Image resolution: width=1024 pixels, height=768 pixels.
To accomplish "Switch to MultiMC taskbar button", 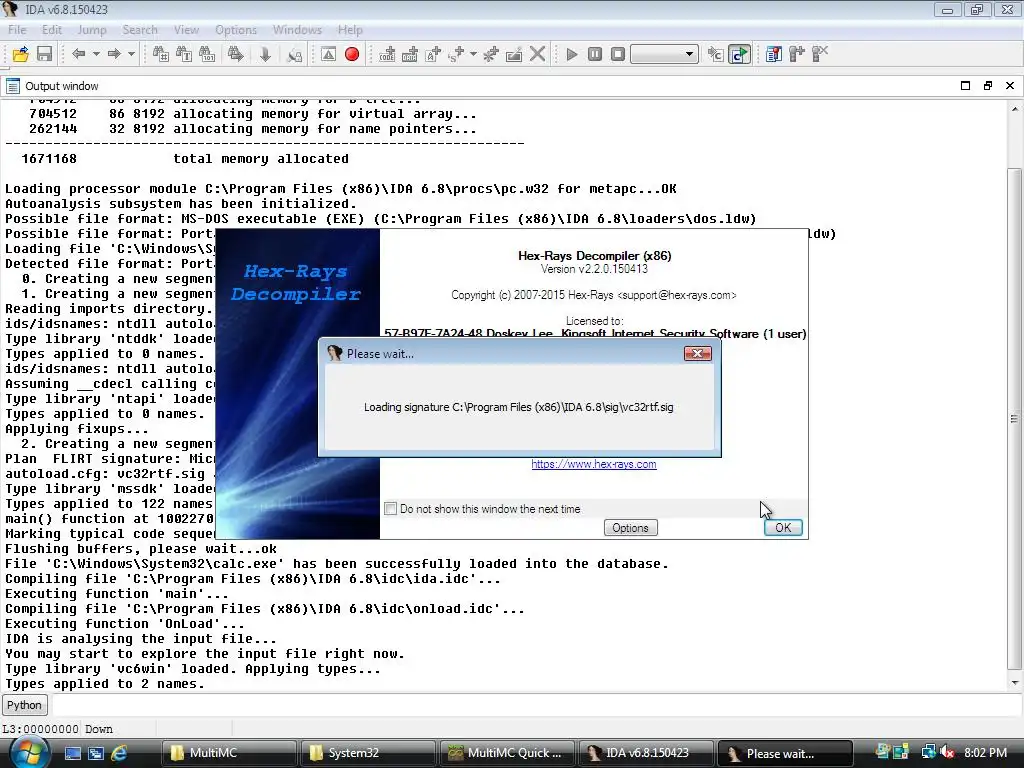I will tap(227, 753).
